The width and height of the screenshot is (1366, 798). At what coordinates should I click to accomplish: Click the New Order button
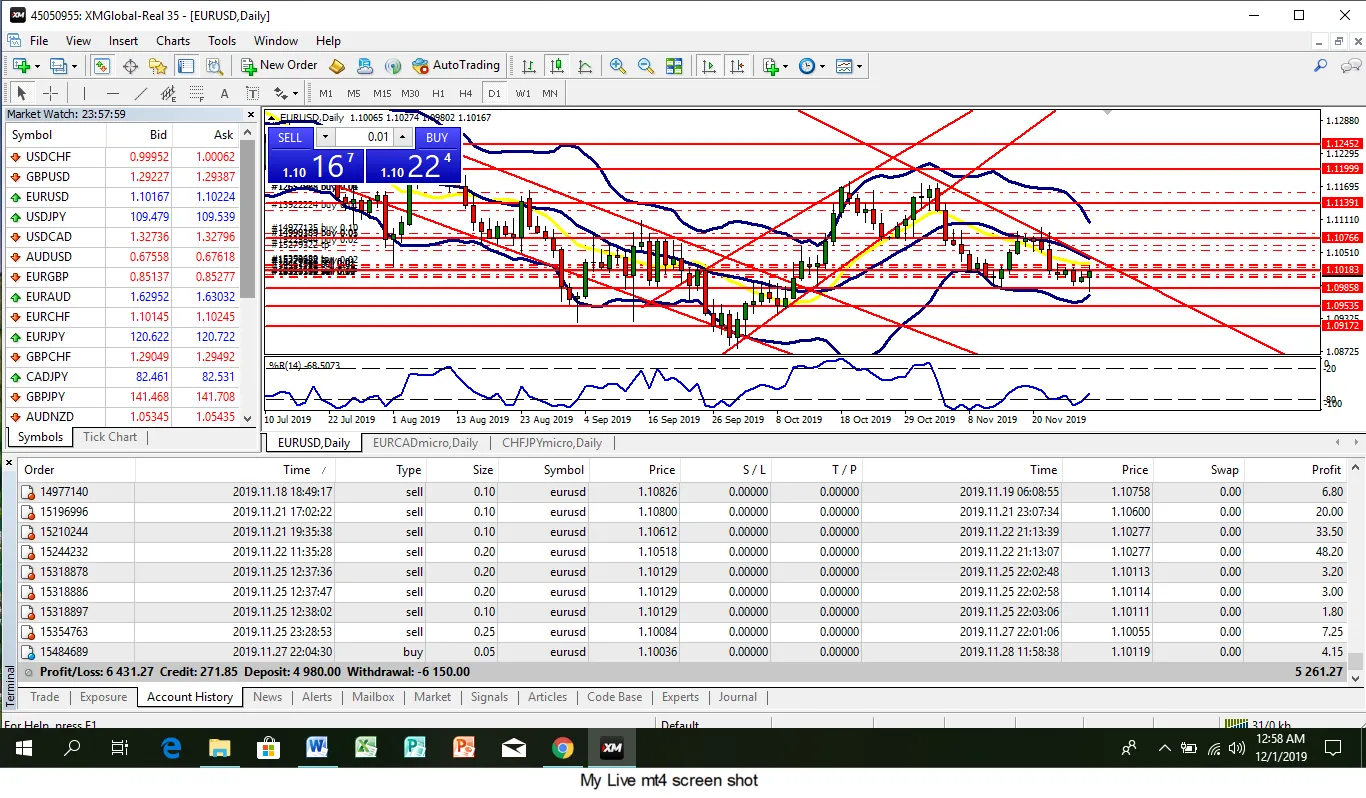[x=279, y=65]
